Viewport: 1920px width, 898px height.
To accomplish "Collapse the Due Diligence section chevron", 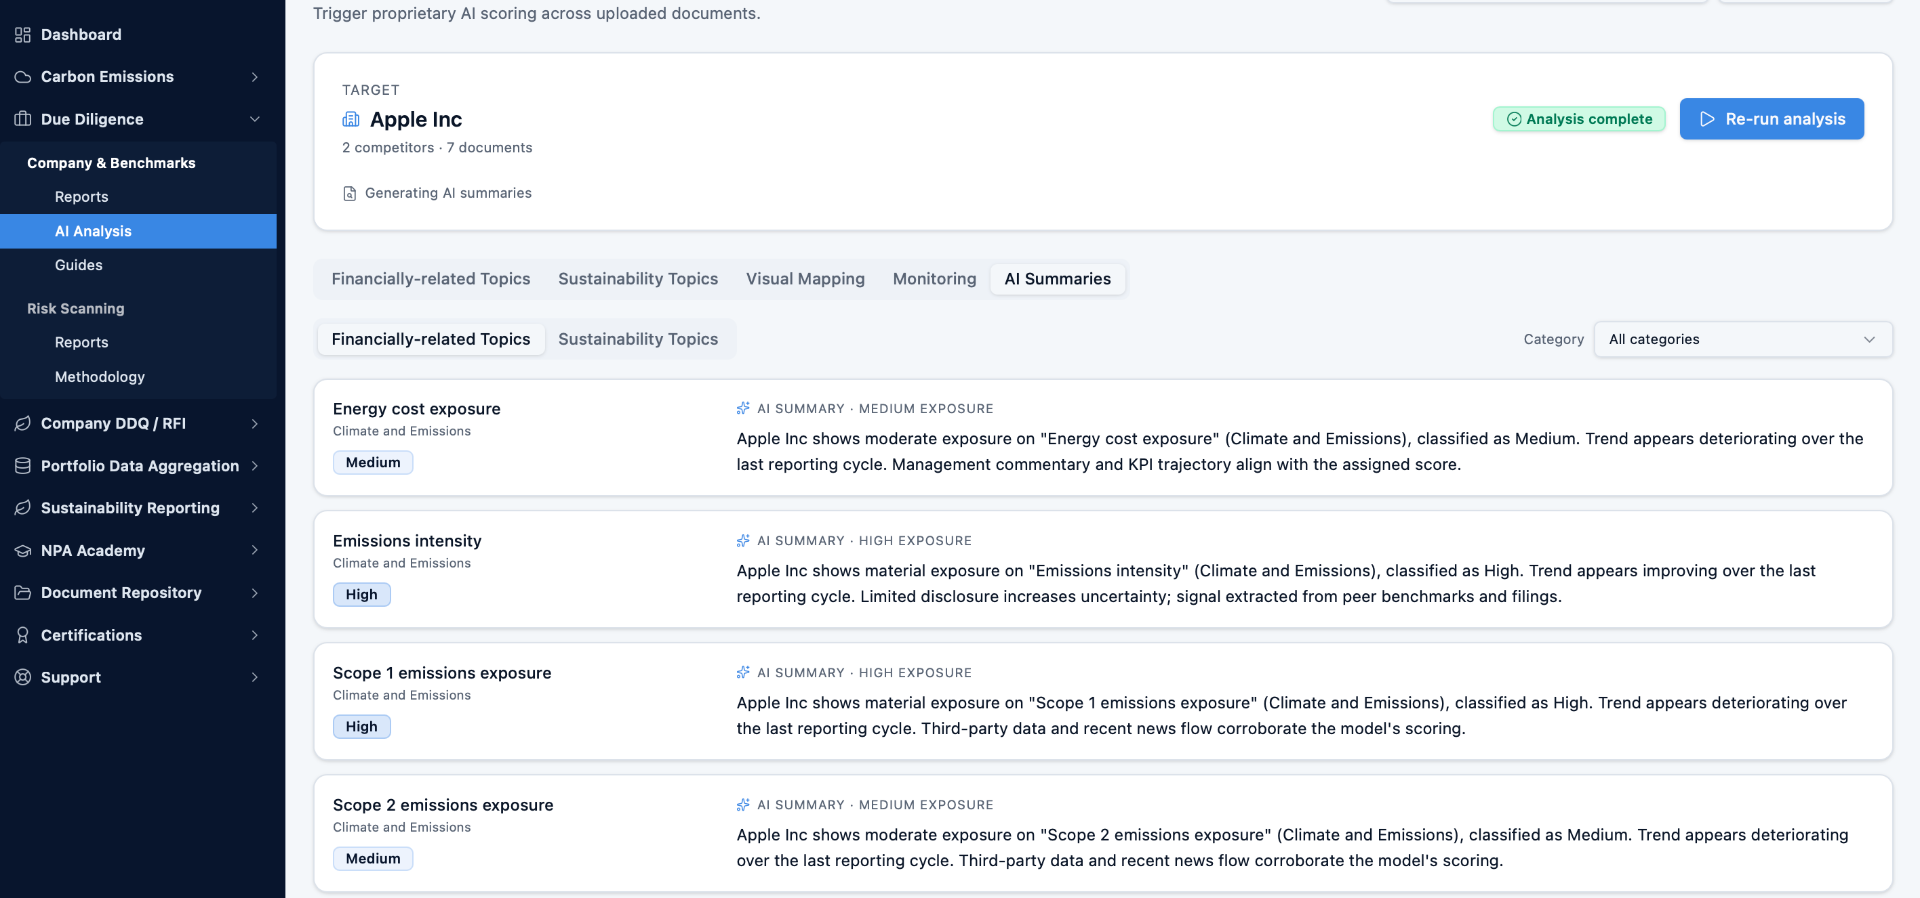I will pyautogui.click(x=255, y=119).
